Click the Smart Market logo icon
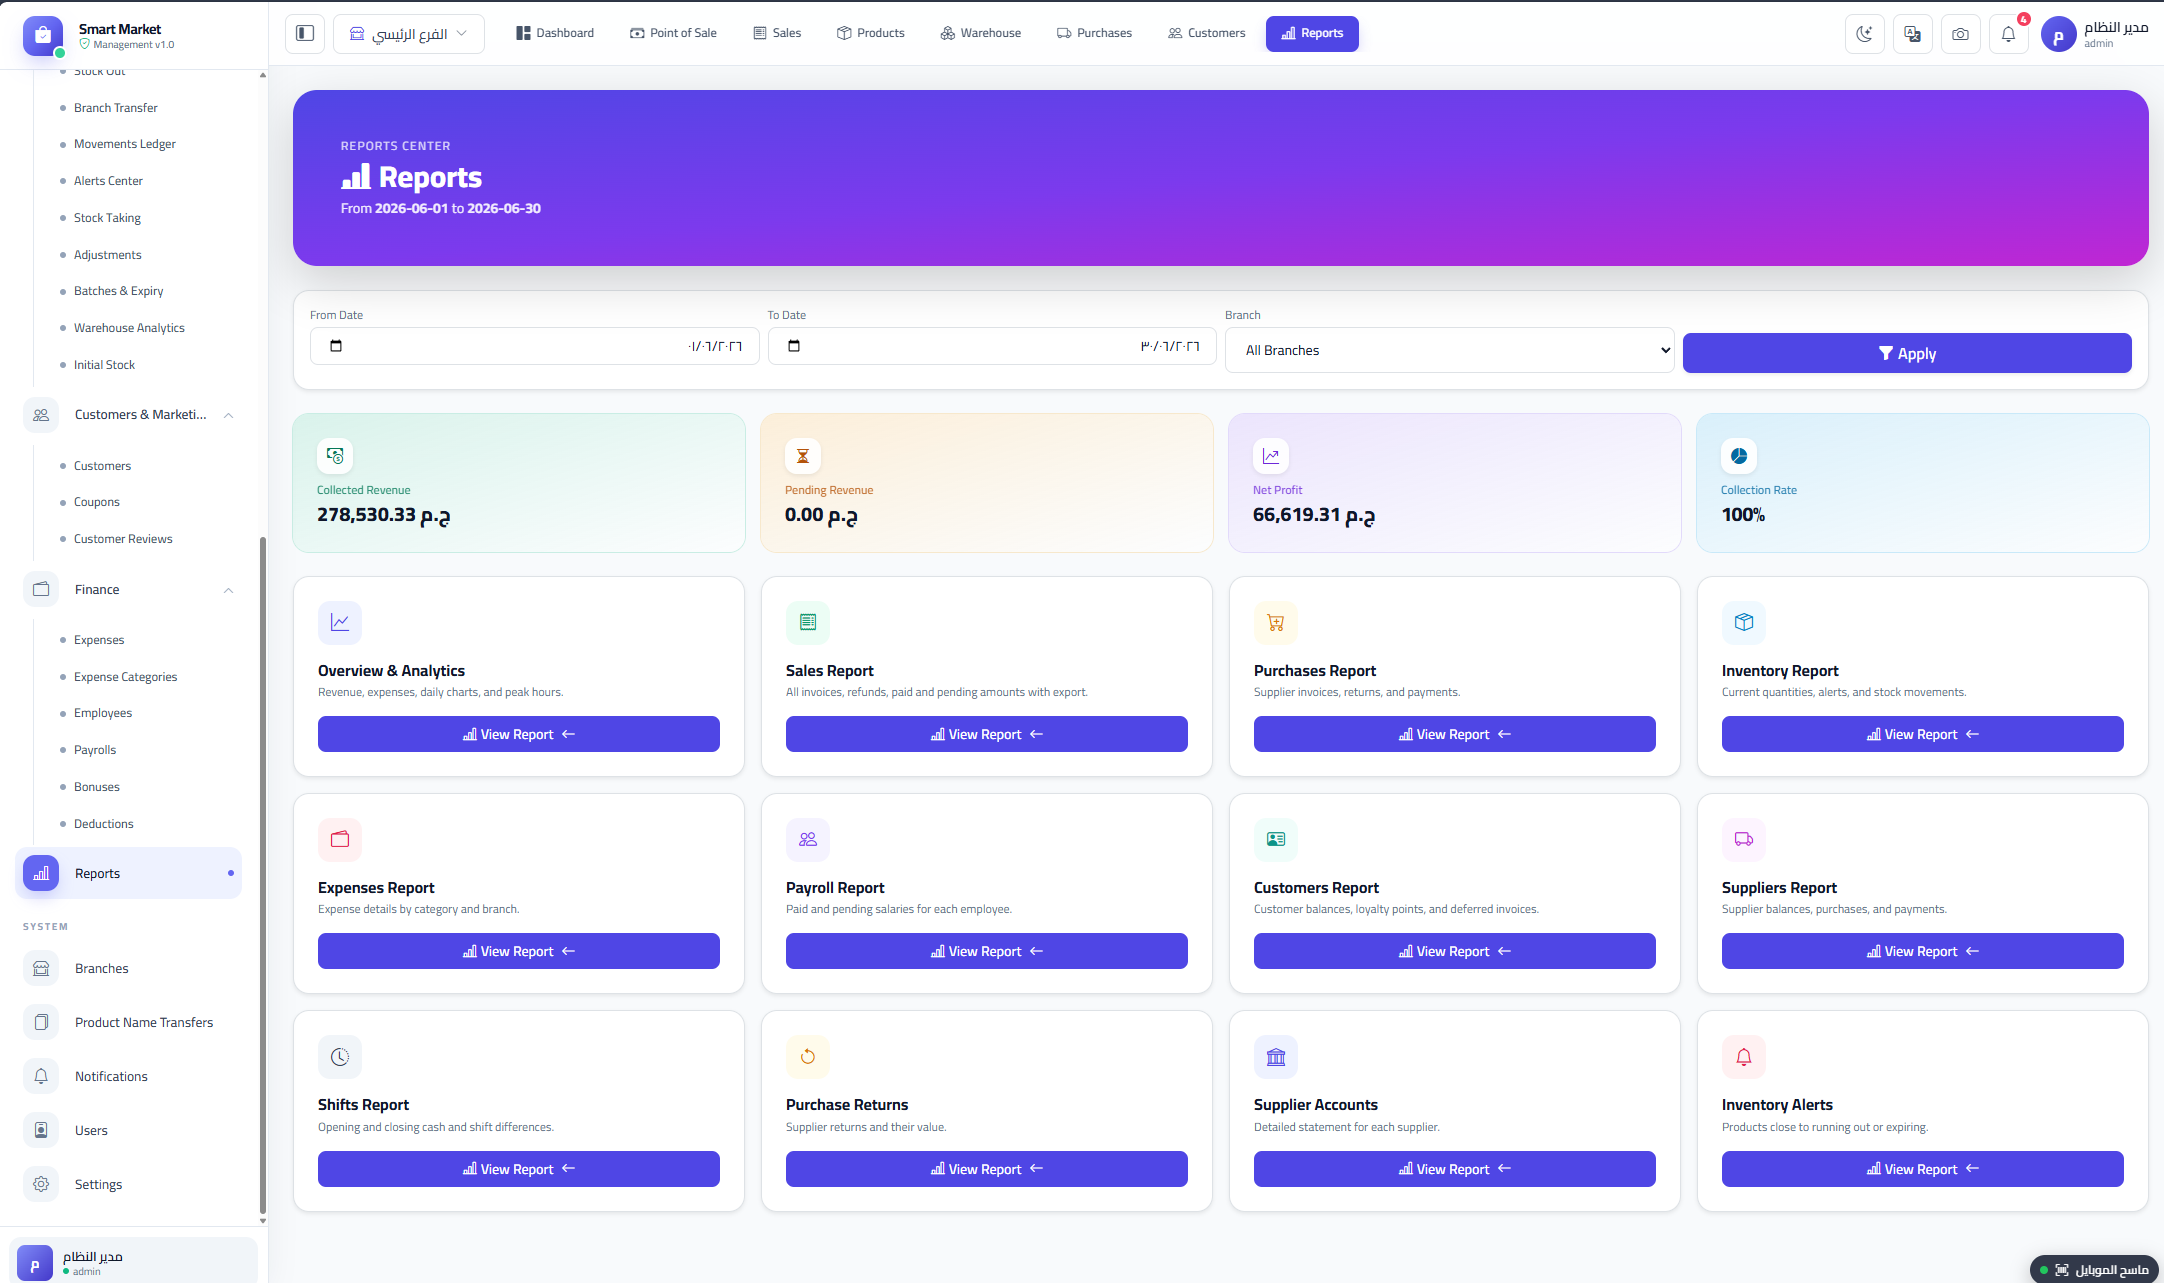 pos(42,35)
